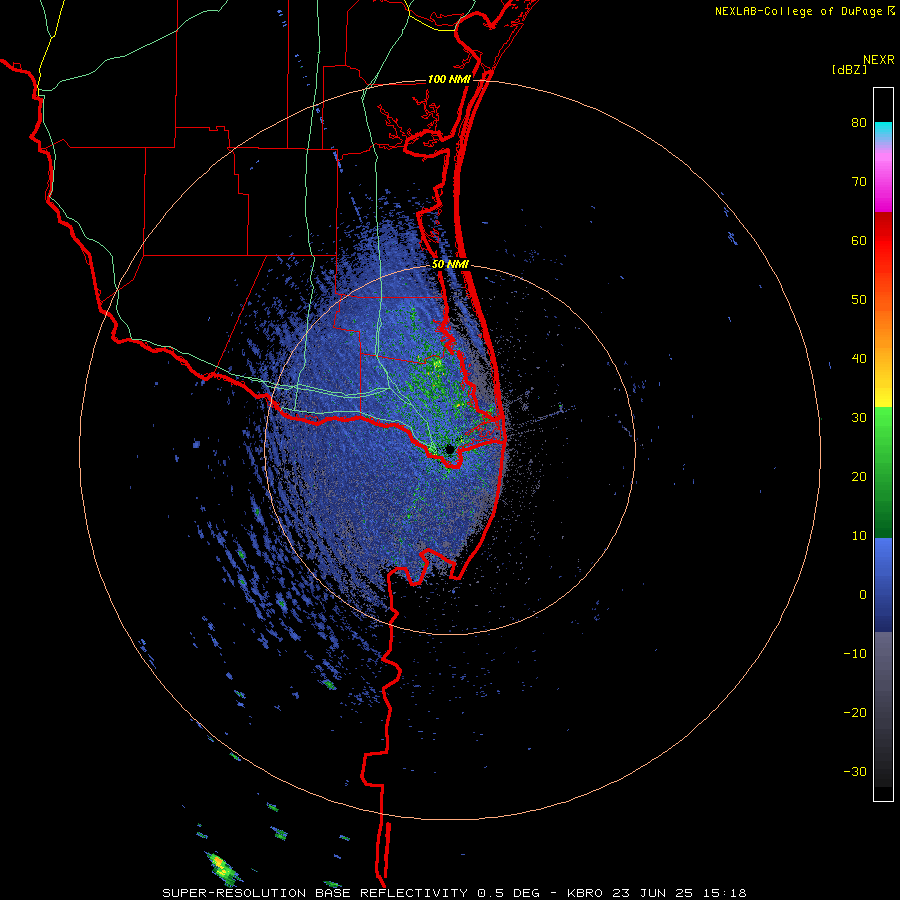Click the 0 value on the dBZ scale
Image resolution: width=900 pixels, height=900 pixels.
863,595
